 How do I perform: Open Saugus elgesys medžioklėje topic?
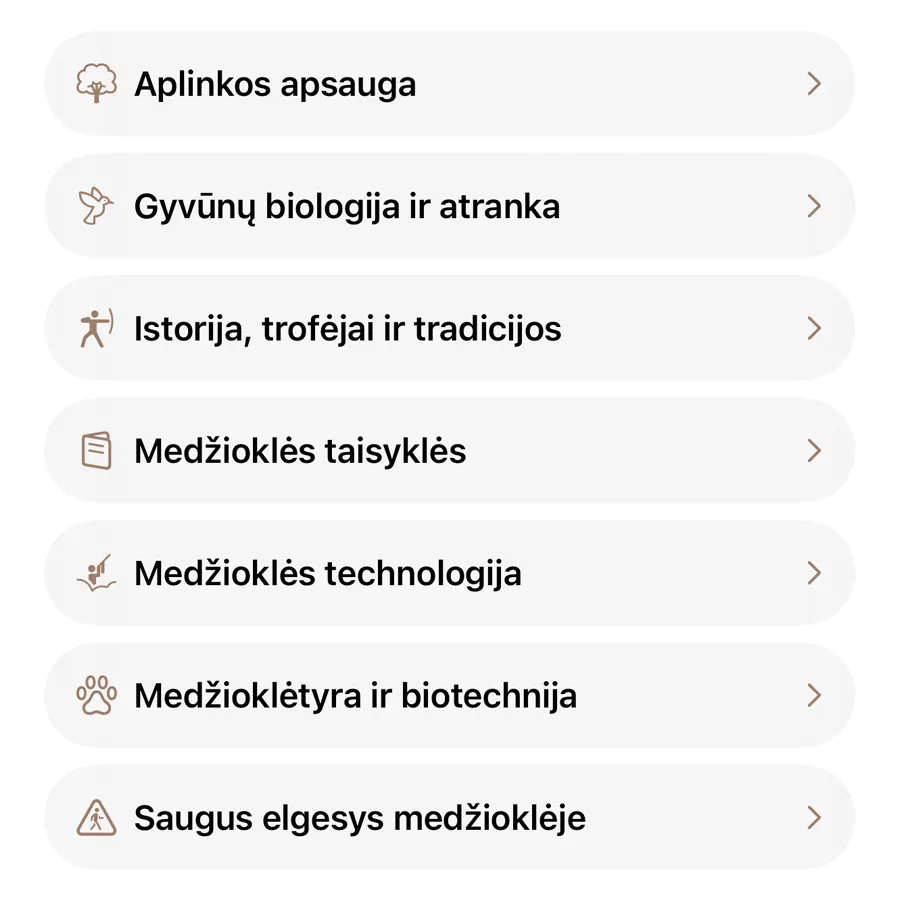coord(360,818)
